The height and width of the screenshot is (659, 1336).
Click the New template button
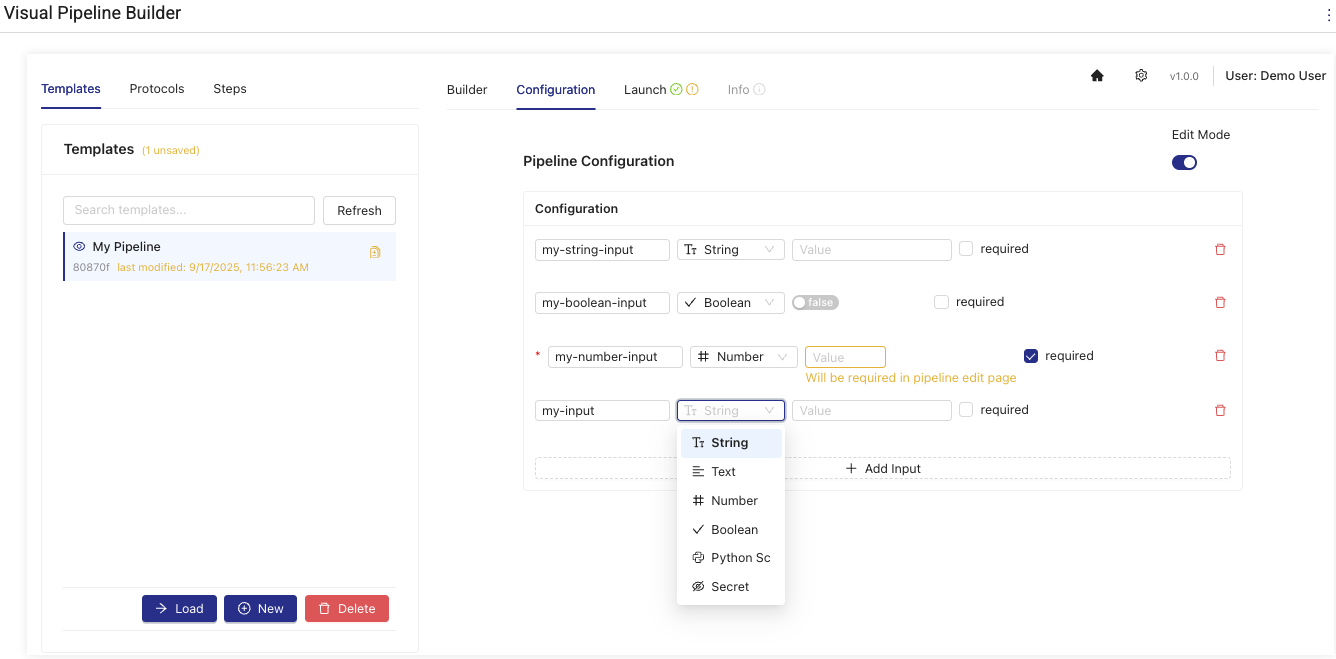[260, 608]
